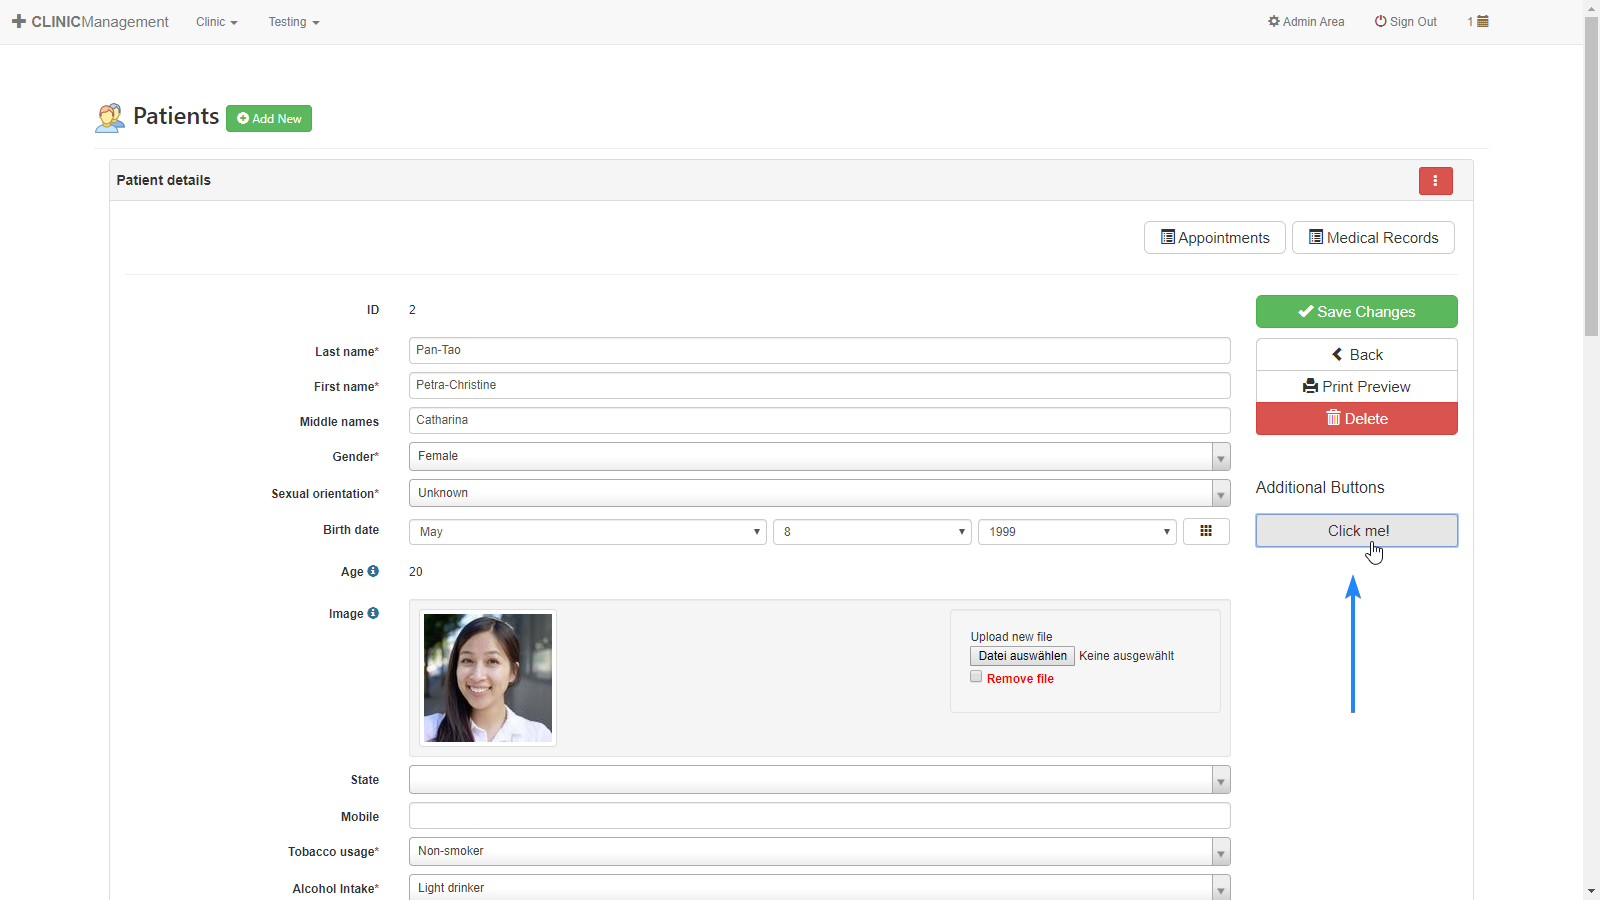The width and height of the screenshot is (1600, 900).
Task: Click the Age info icon
Action: tap(373, 571)
